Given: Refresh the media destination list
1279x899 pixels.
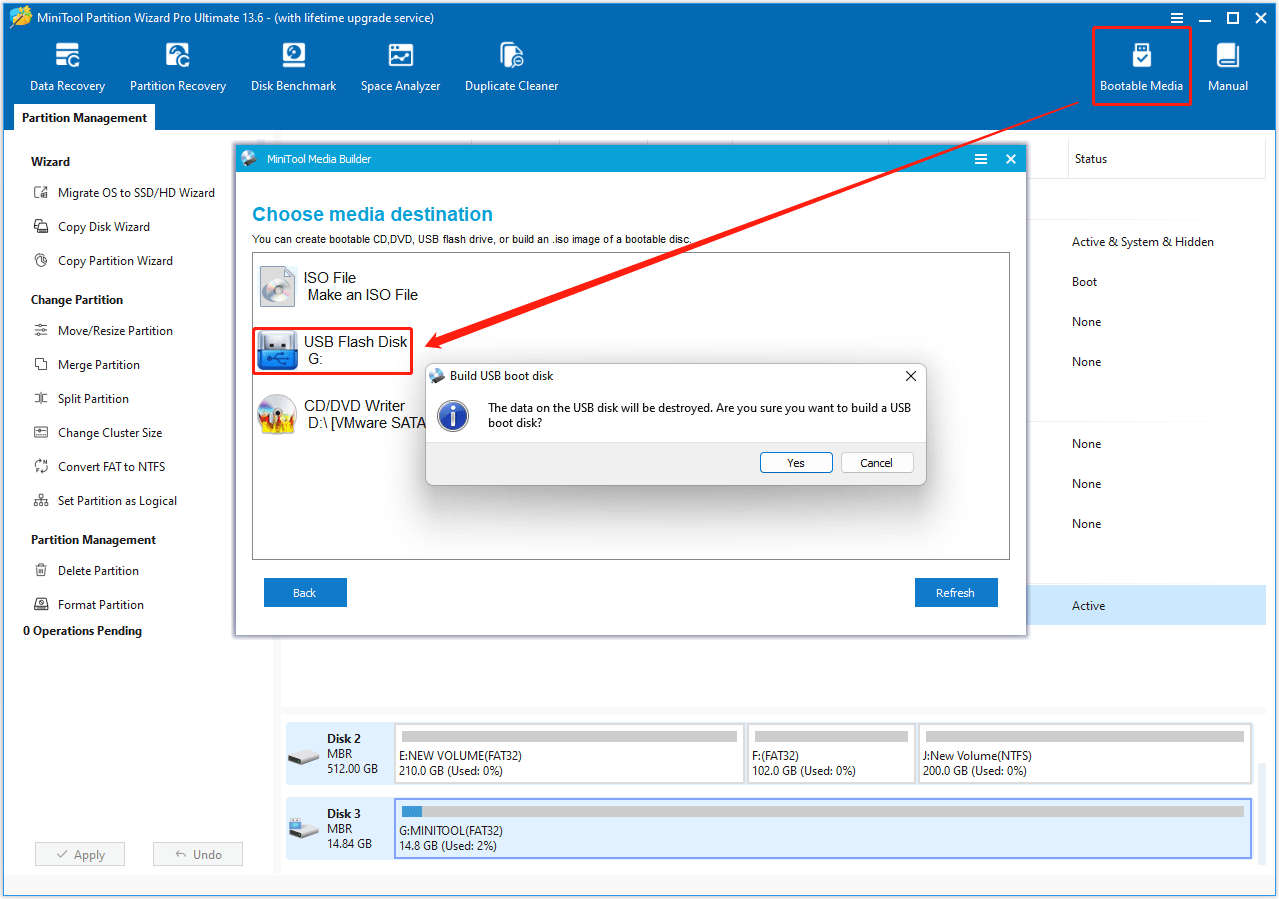Looking at the screenshot, I should point(955,593).
